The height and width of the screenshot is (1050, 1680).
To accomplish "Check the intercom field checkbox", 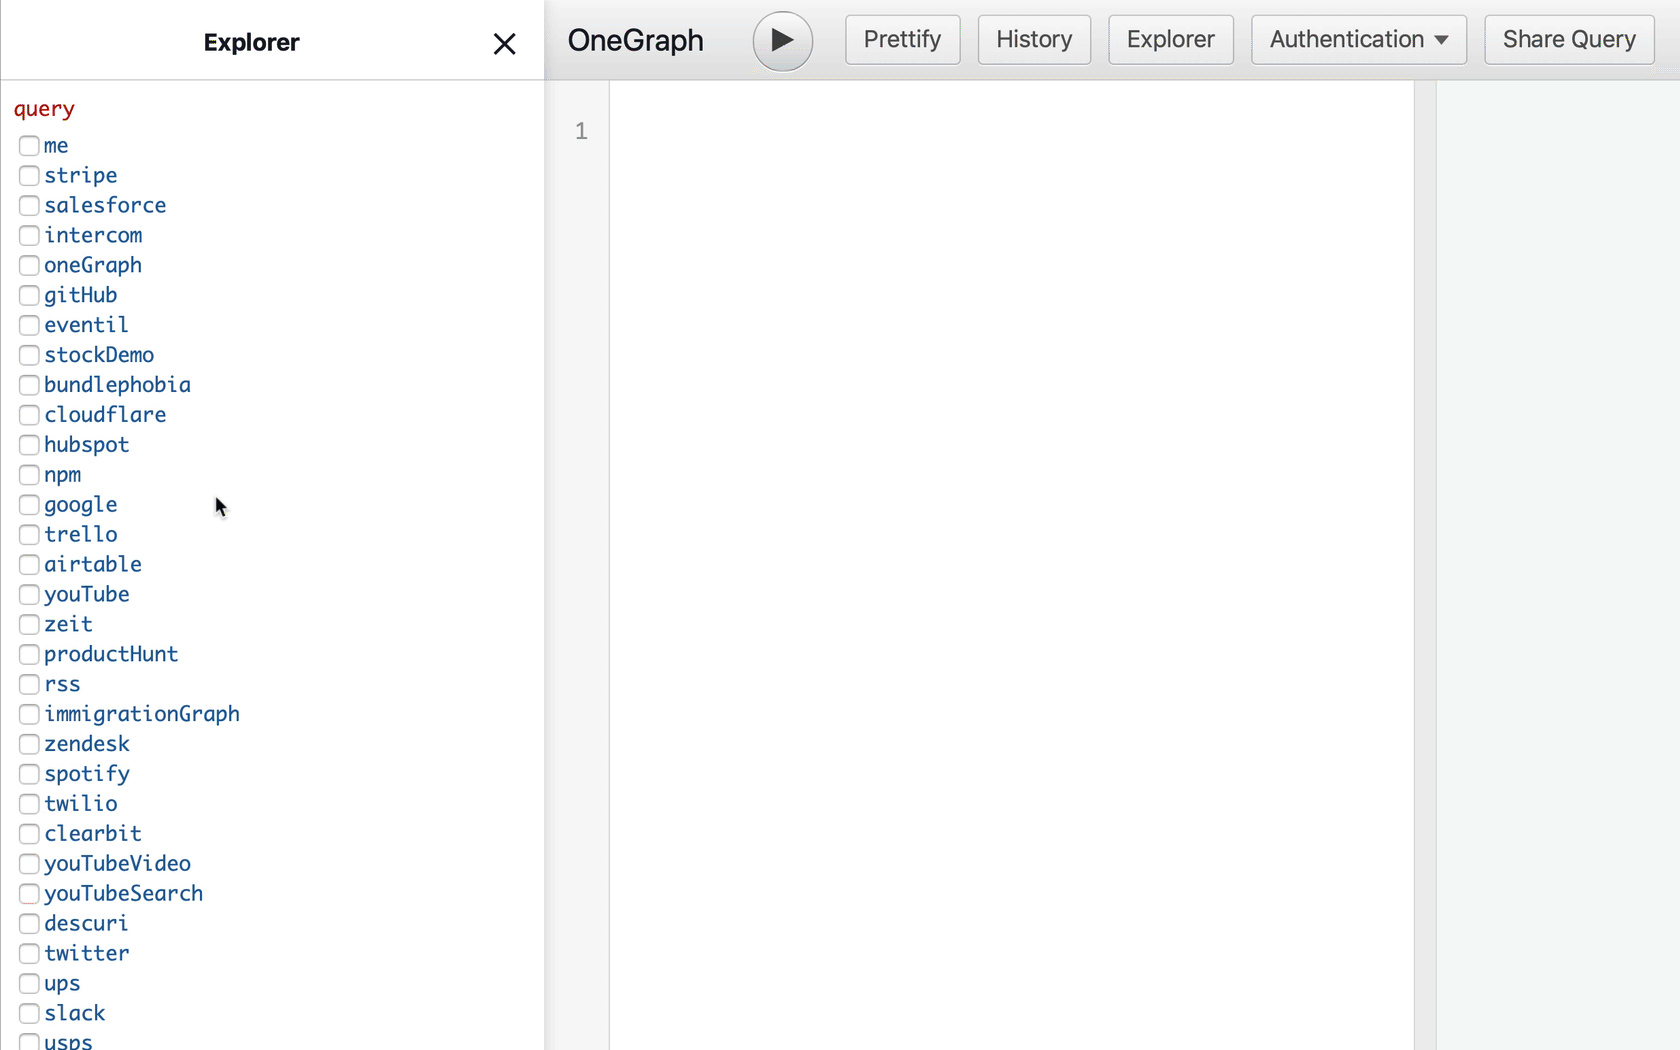I will click(29, 236).
